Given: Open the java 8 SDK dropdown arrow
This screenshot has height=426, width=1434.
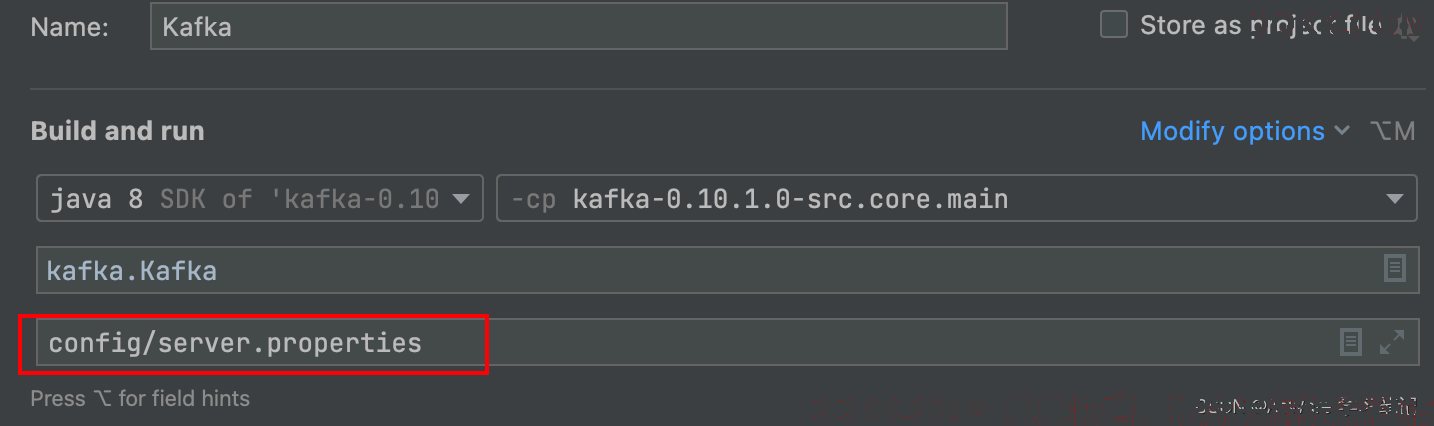Looking at the screenshot, I should coord(461,199).
